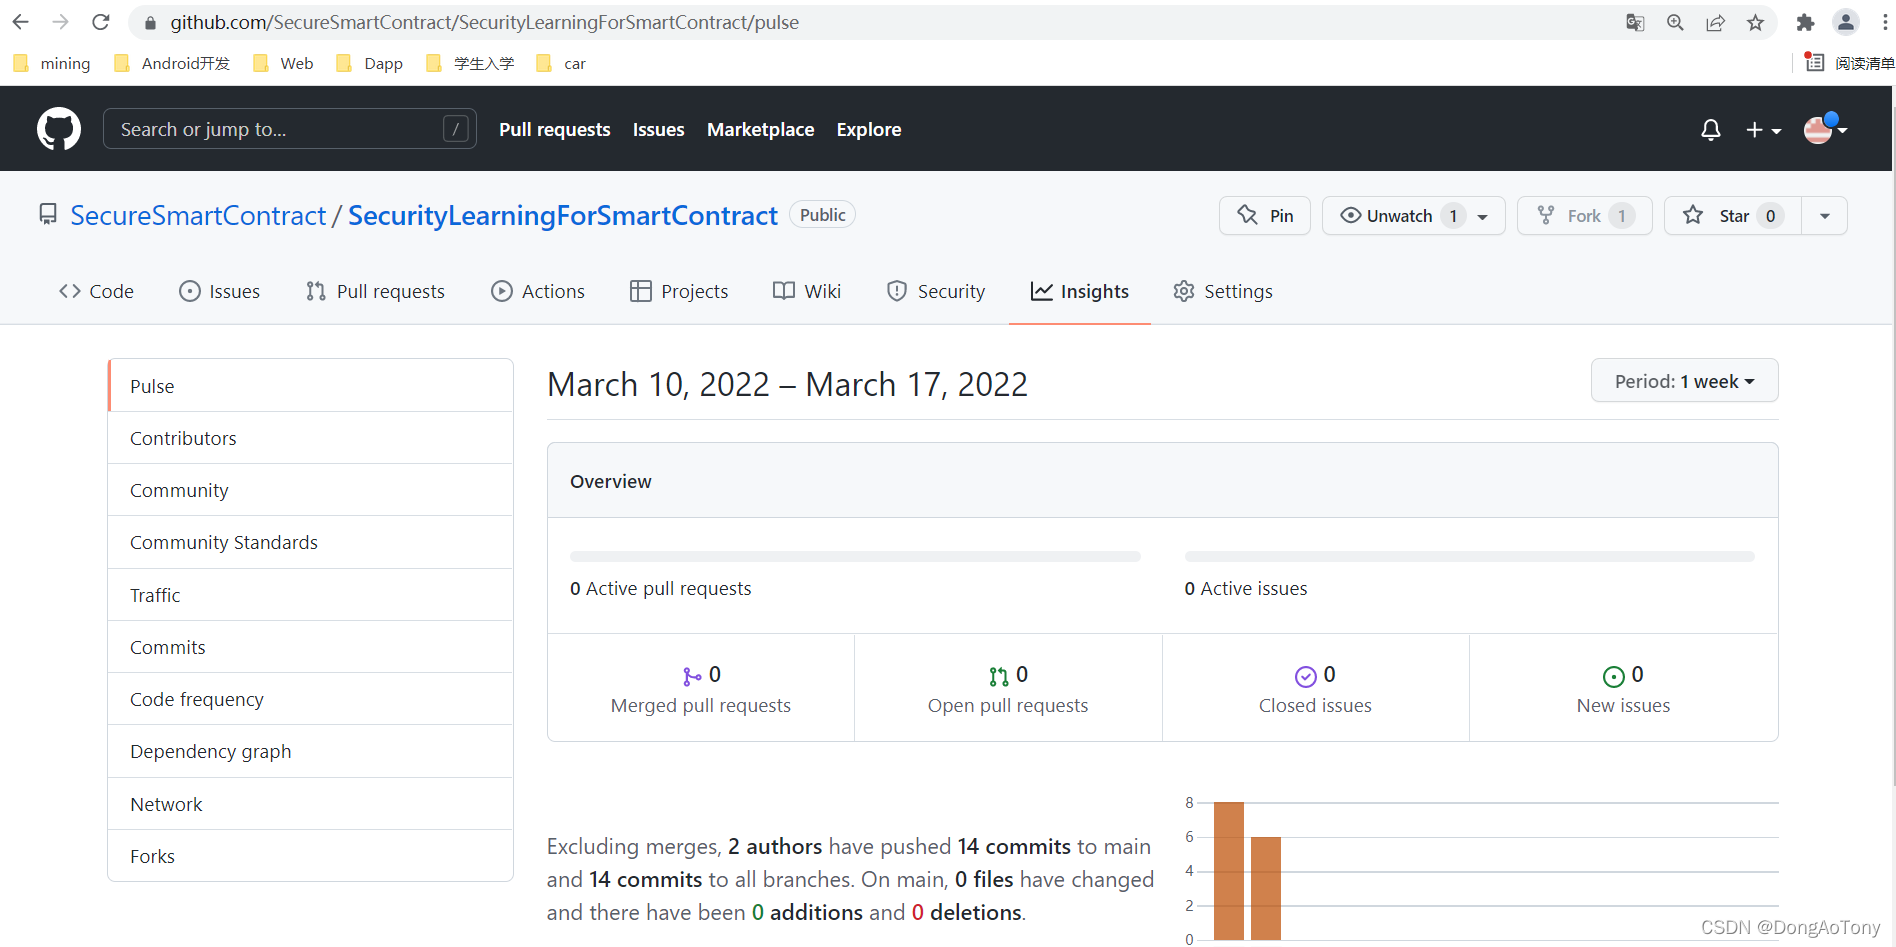Open Code frequency in the sidebar
The height and width of the screenshot is (947, 1896).
(311, 699)
